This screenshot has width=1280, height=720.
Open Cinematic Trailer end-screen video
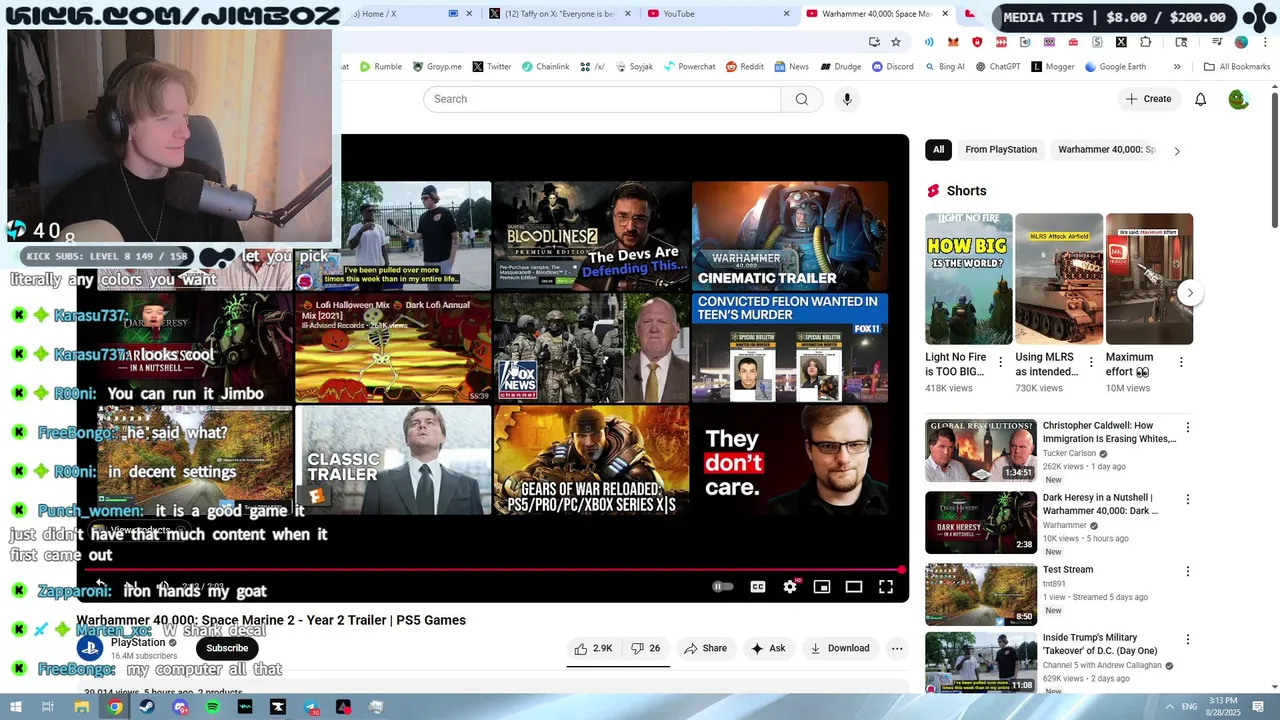(790, 236)
